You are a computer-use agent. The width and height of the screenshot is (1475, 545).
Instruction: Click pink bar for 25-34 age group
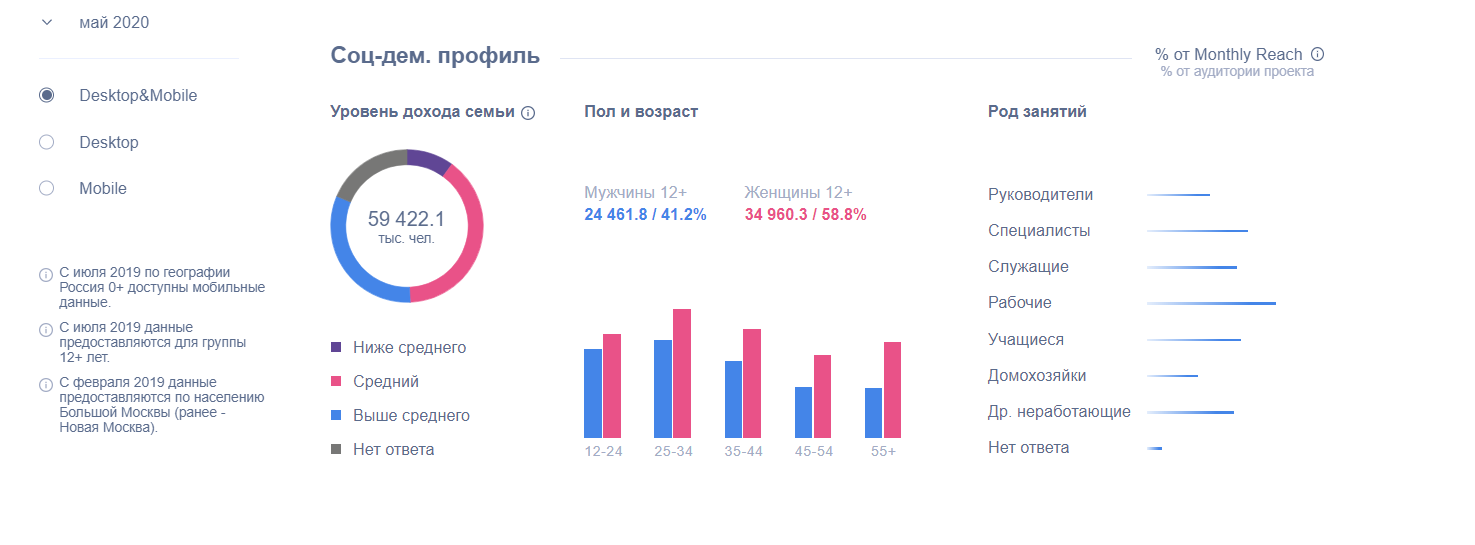pyautogui.click(x=682, y=373)
